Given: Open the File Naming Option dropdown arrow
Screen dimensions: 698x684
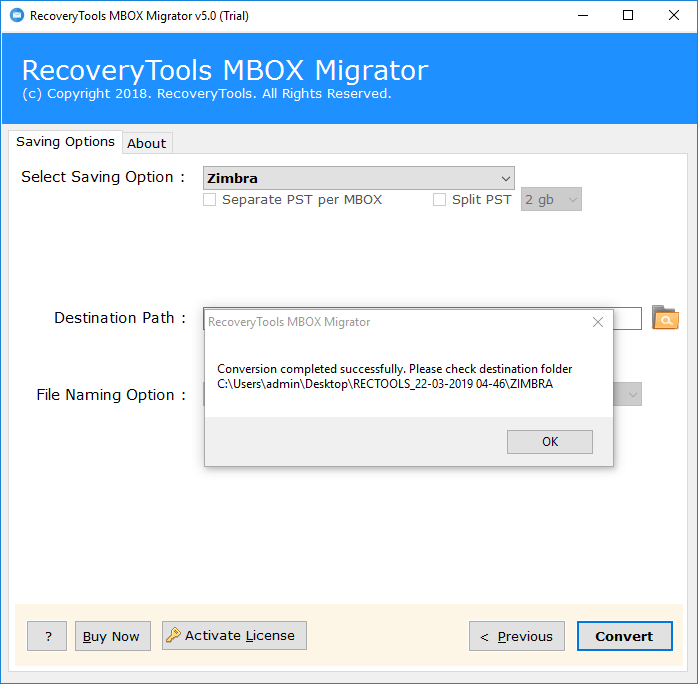Looking at the screenshot, I should point(633,394).
